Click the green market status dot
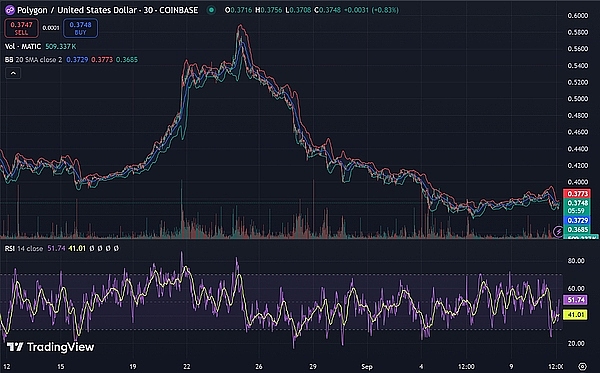This screenshot has width=600, height=373. pyautogui.click(x=211, y=10)
